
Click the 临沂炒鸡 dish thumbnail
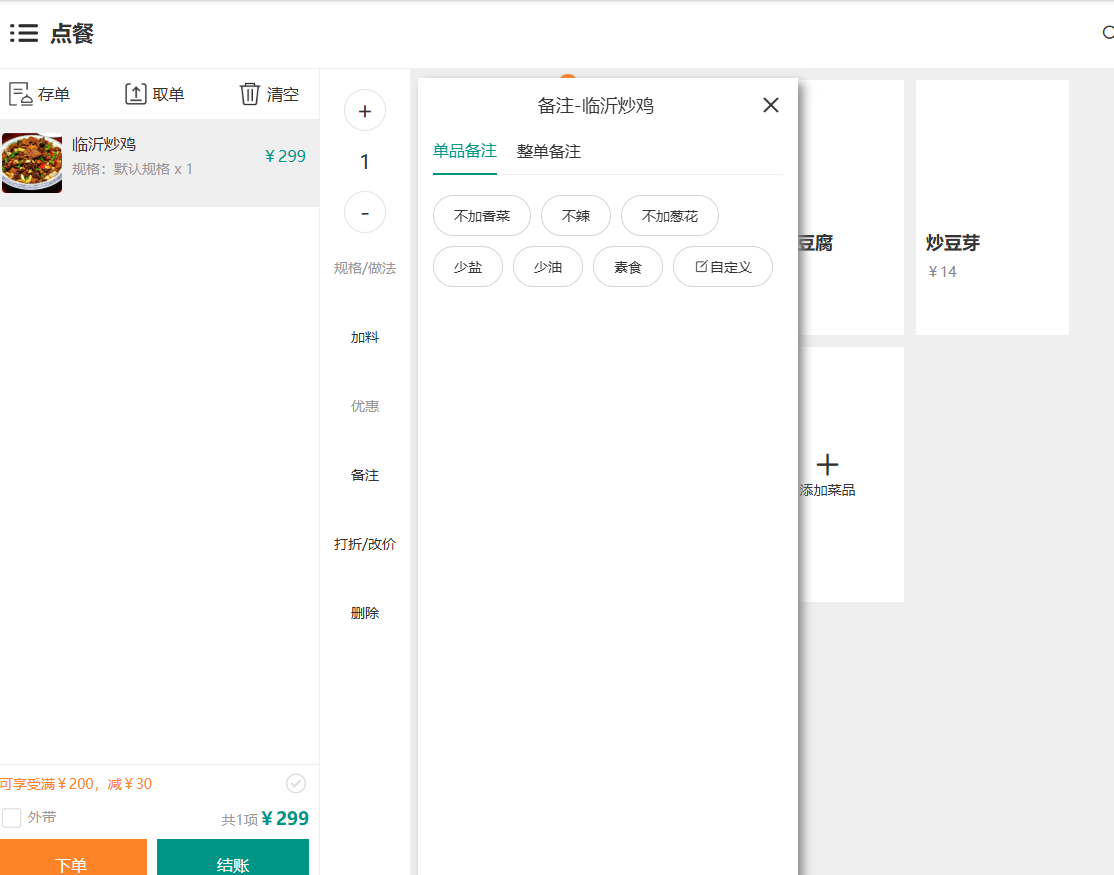(32, 163)
